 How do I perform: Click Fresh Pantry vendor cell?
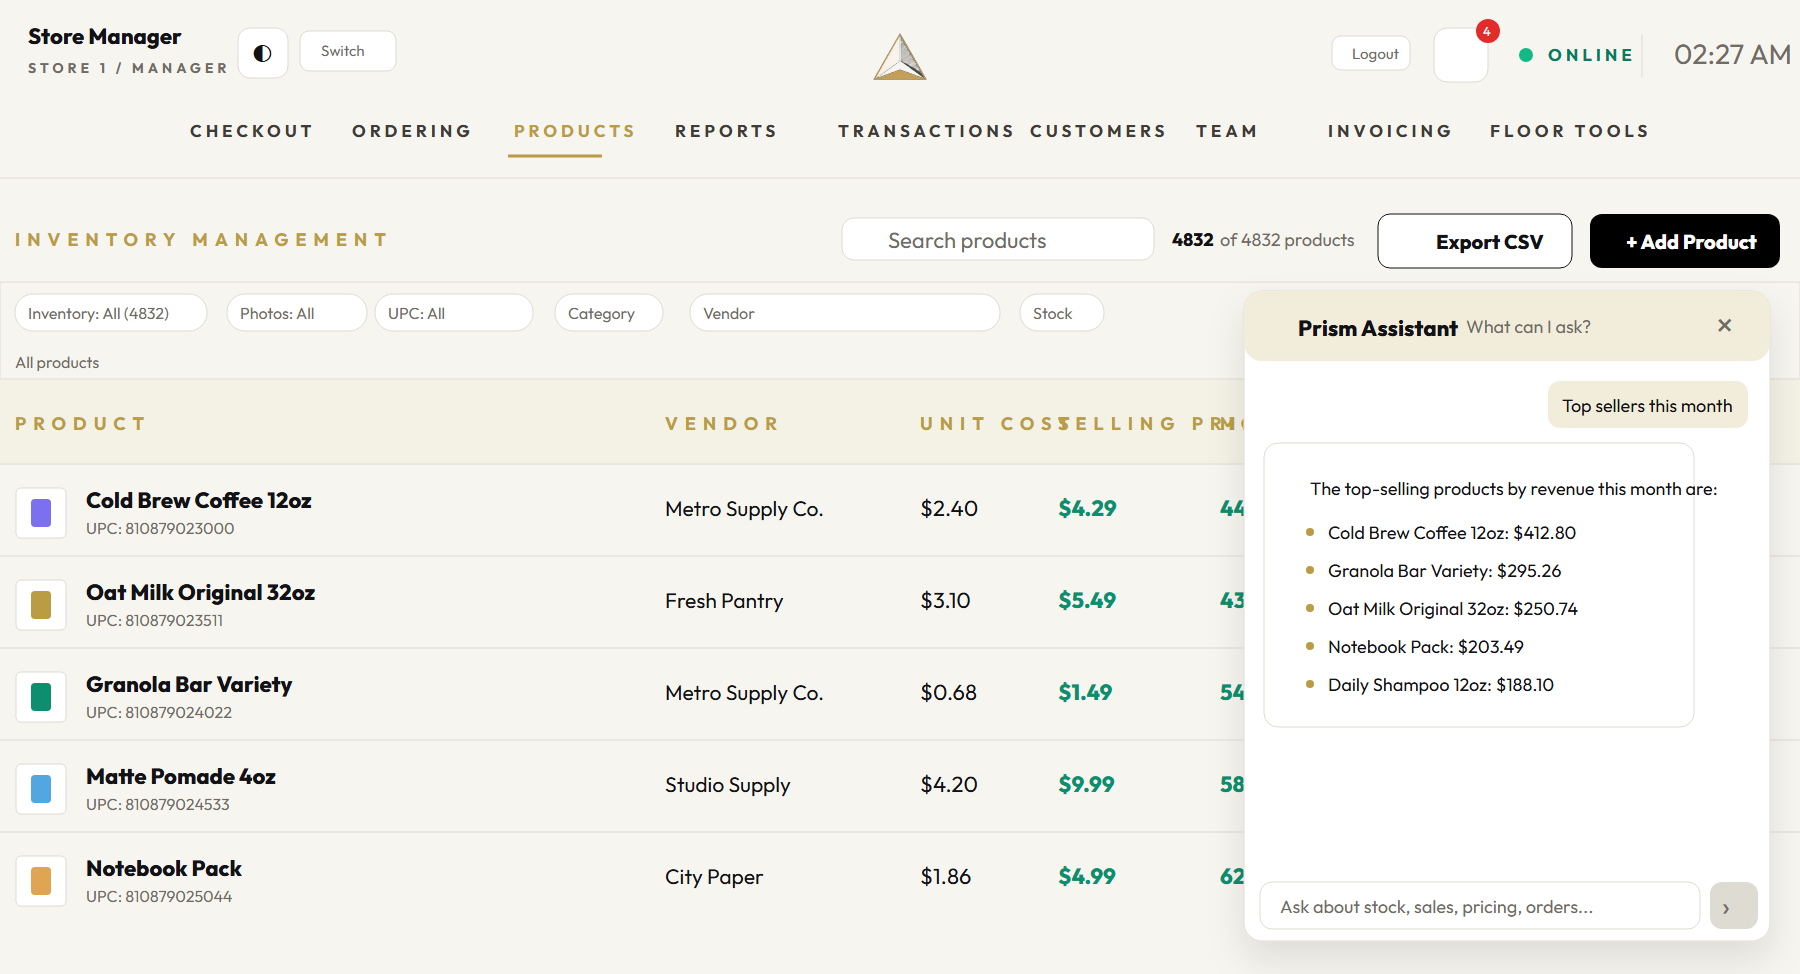click(x=724, y=601)
